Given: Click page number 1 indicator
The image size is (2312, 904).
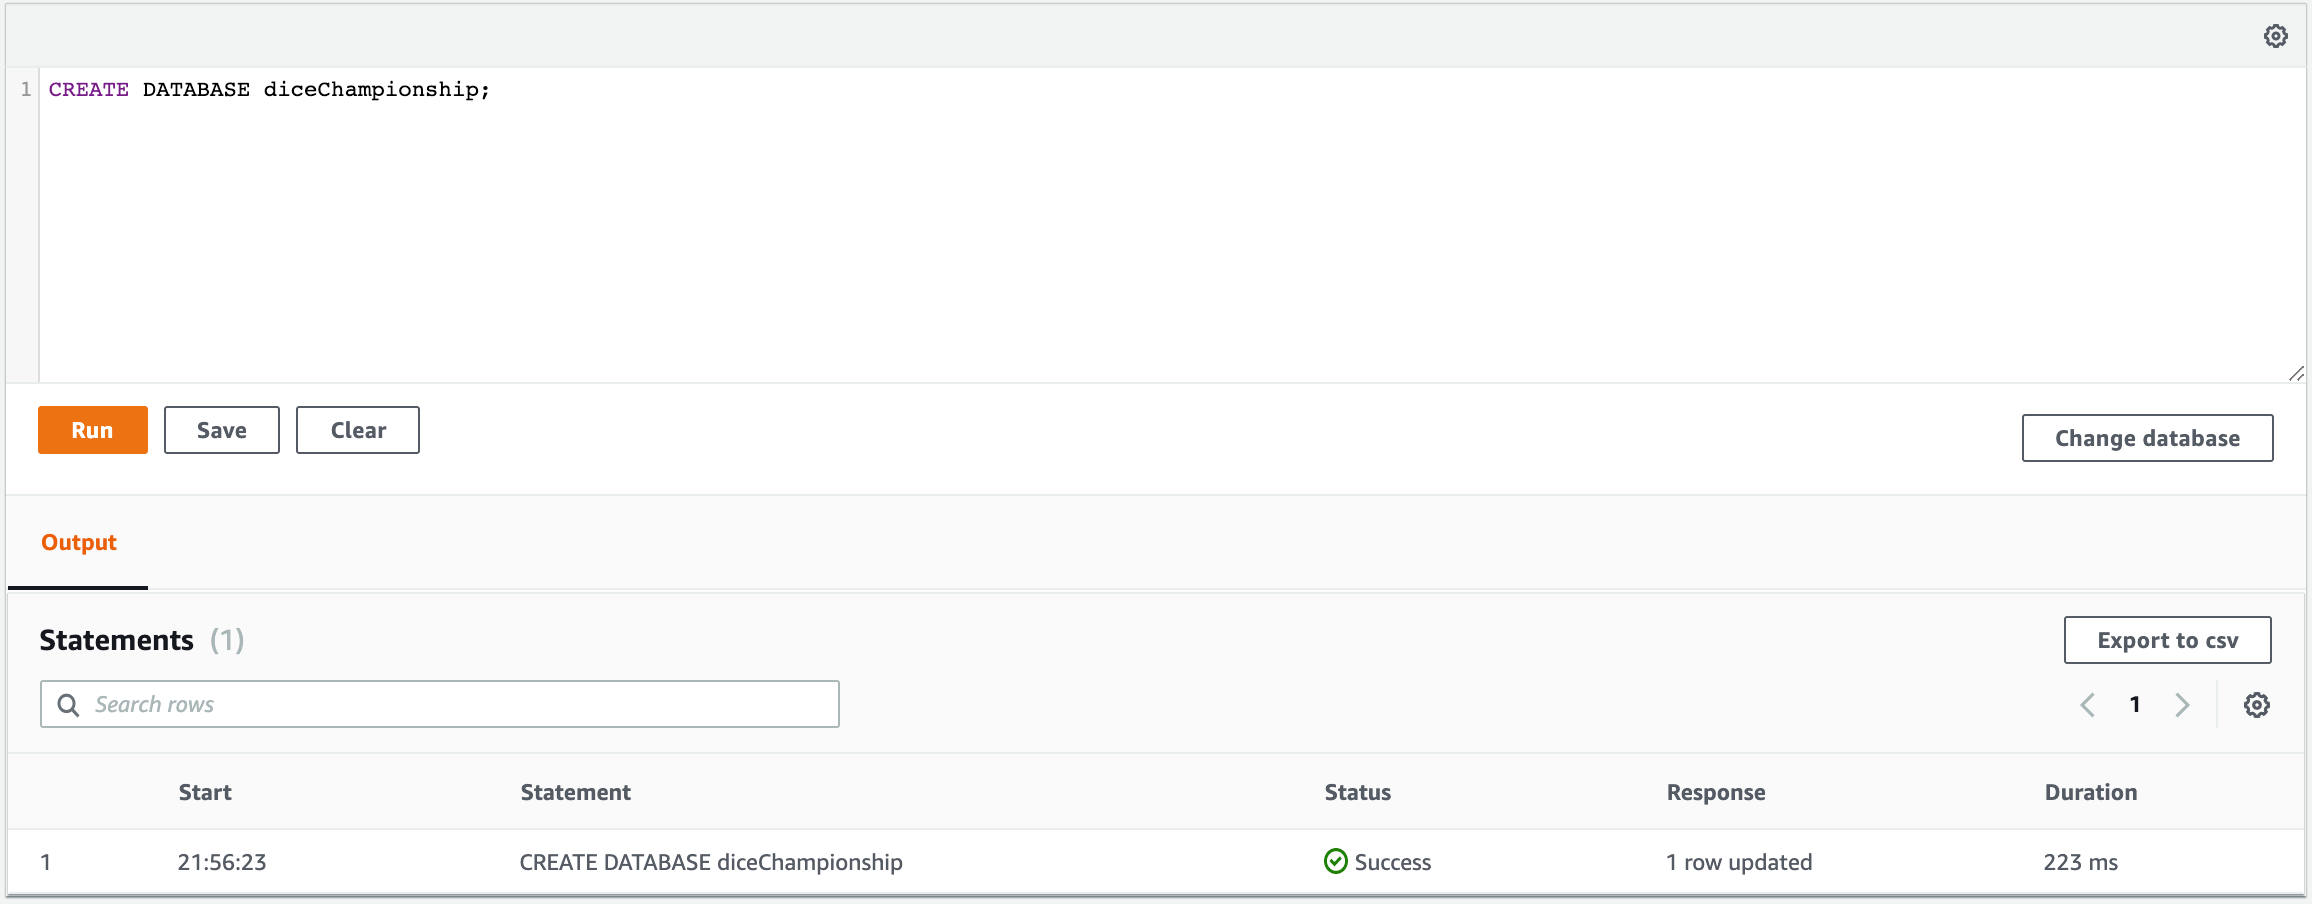Looking at the screenshot, I should pos(2135,705).
